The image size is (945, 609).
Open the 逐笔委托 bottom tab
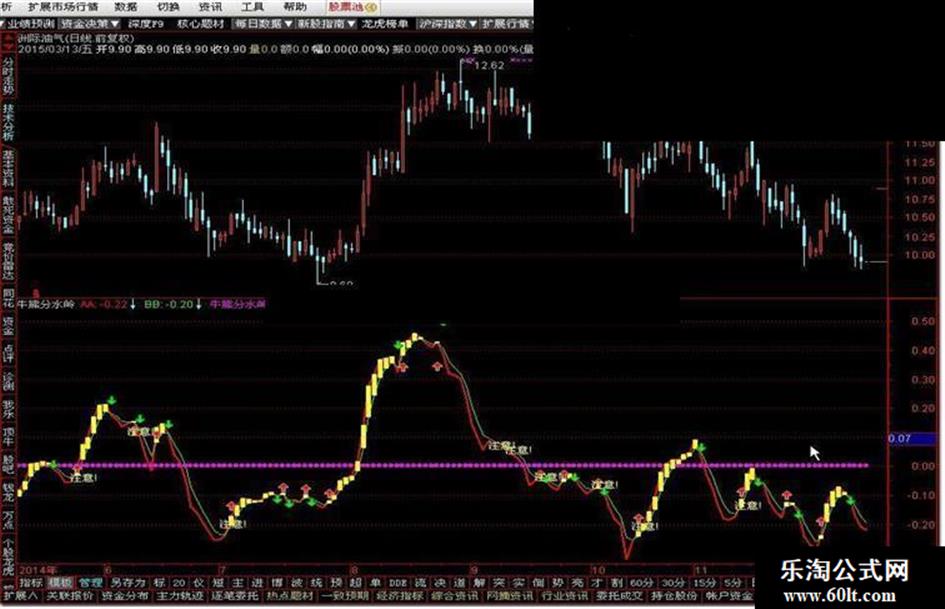(234, 596)
